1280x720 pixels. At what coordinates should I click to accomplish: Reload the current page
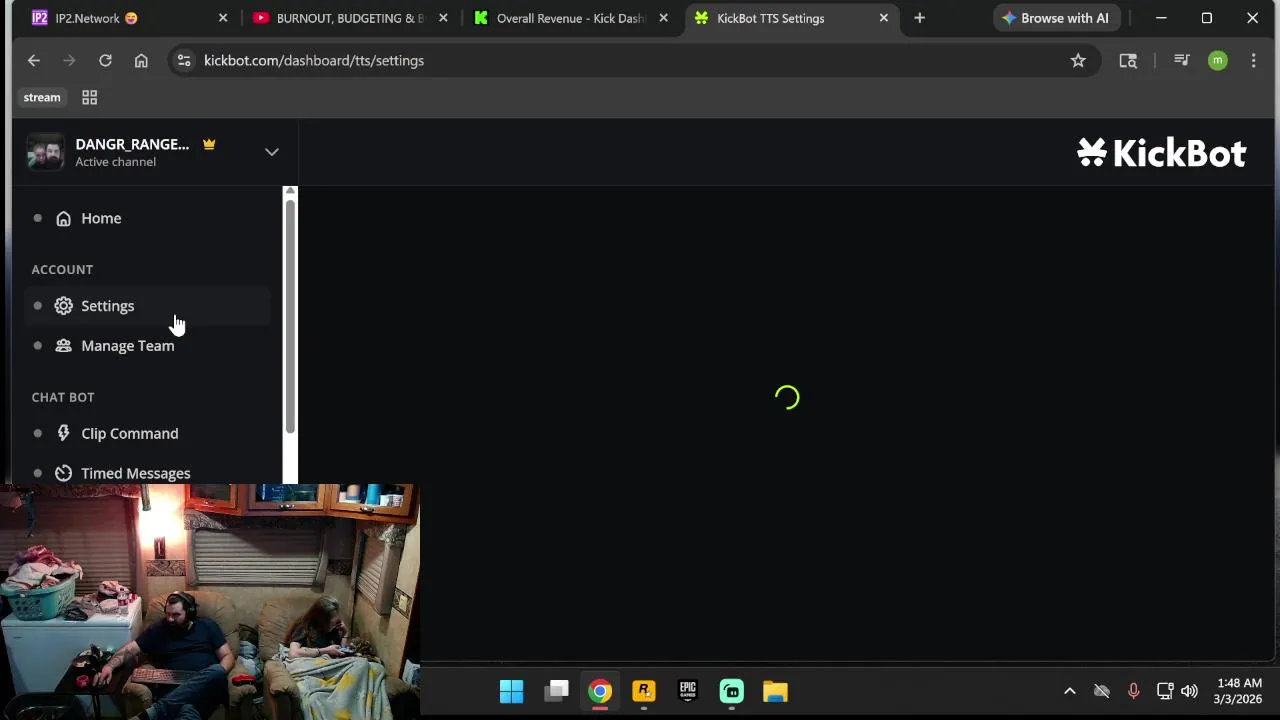click(x=105, y=61)
